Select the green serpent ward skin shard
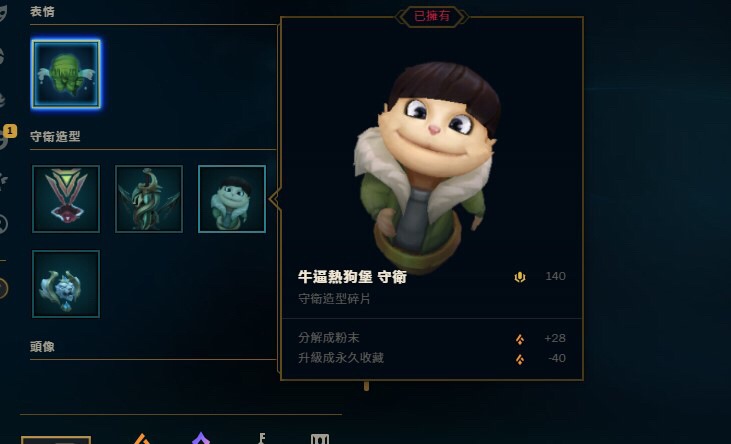The image size is (731, 444). click(149, 199)
